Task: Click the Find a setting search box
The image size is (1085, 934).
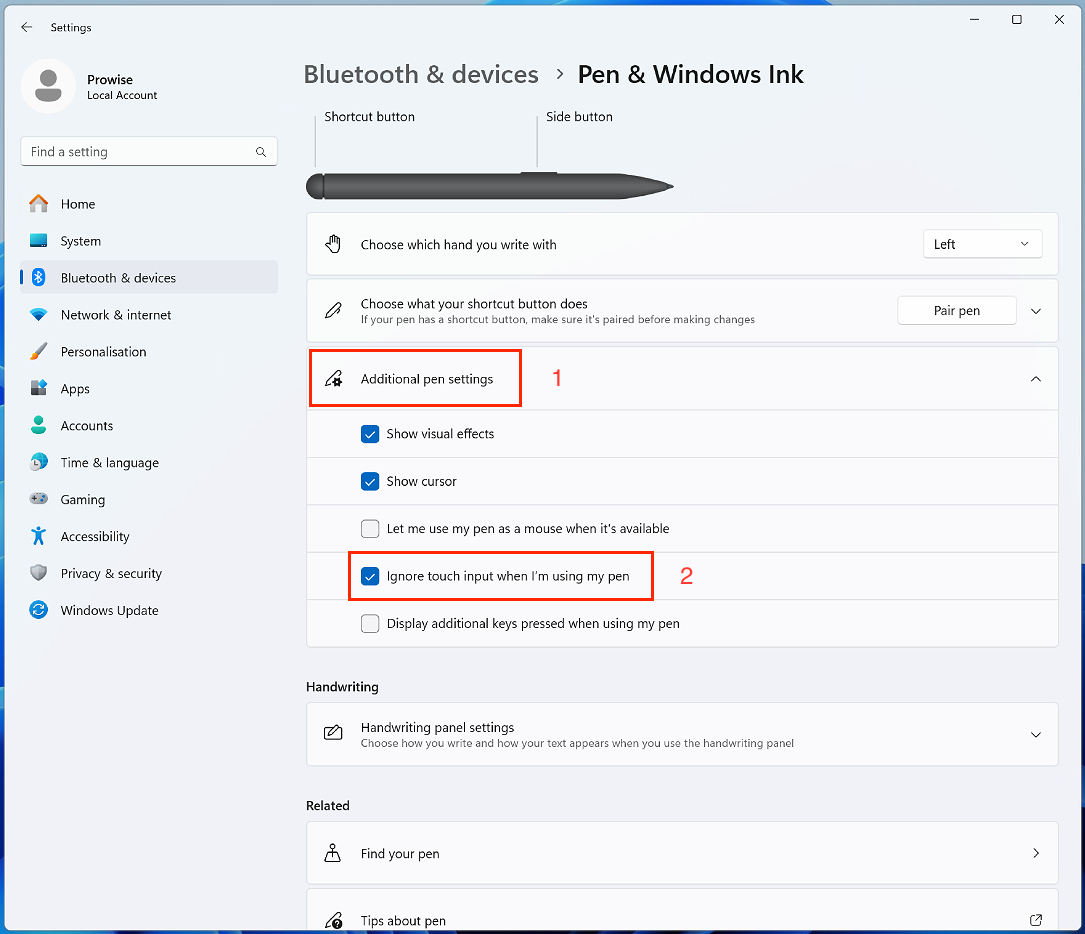Action: (x=140, y=152)
